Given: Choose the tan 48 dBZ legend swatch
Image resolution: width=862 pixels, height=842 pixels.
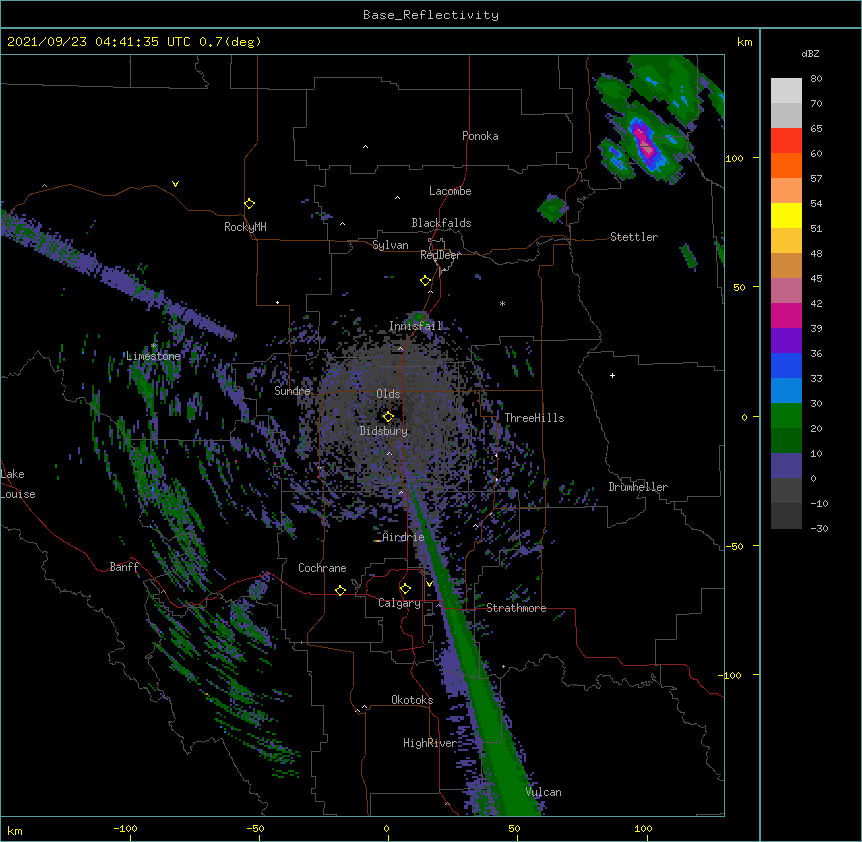Looking at the screenshot, I should [786, 265].
